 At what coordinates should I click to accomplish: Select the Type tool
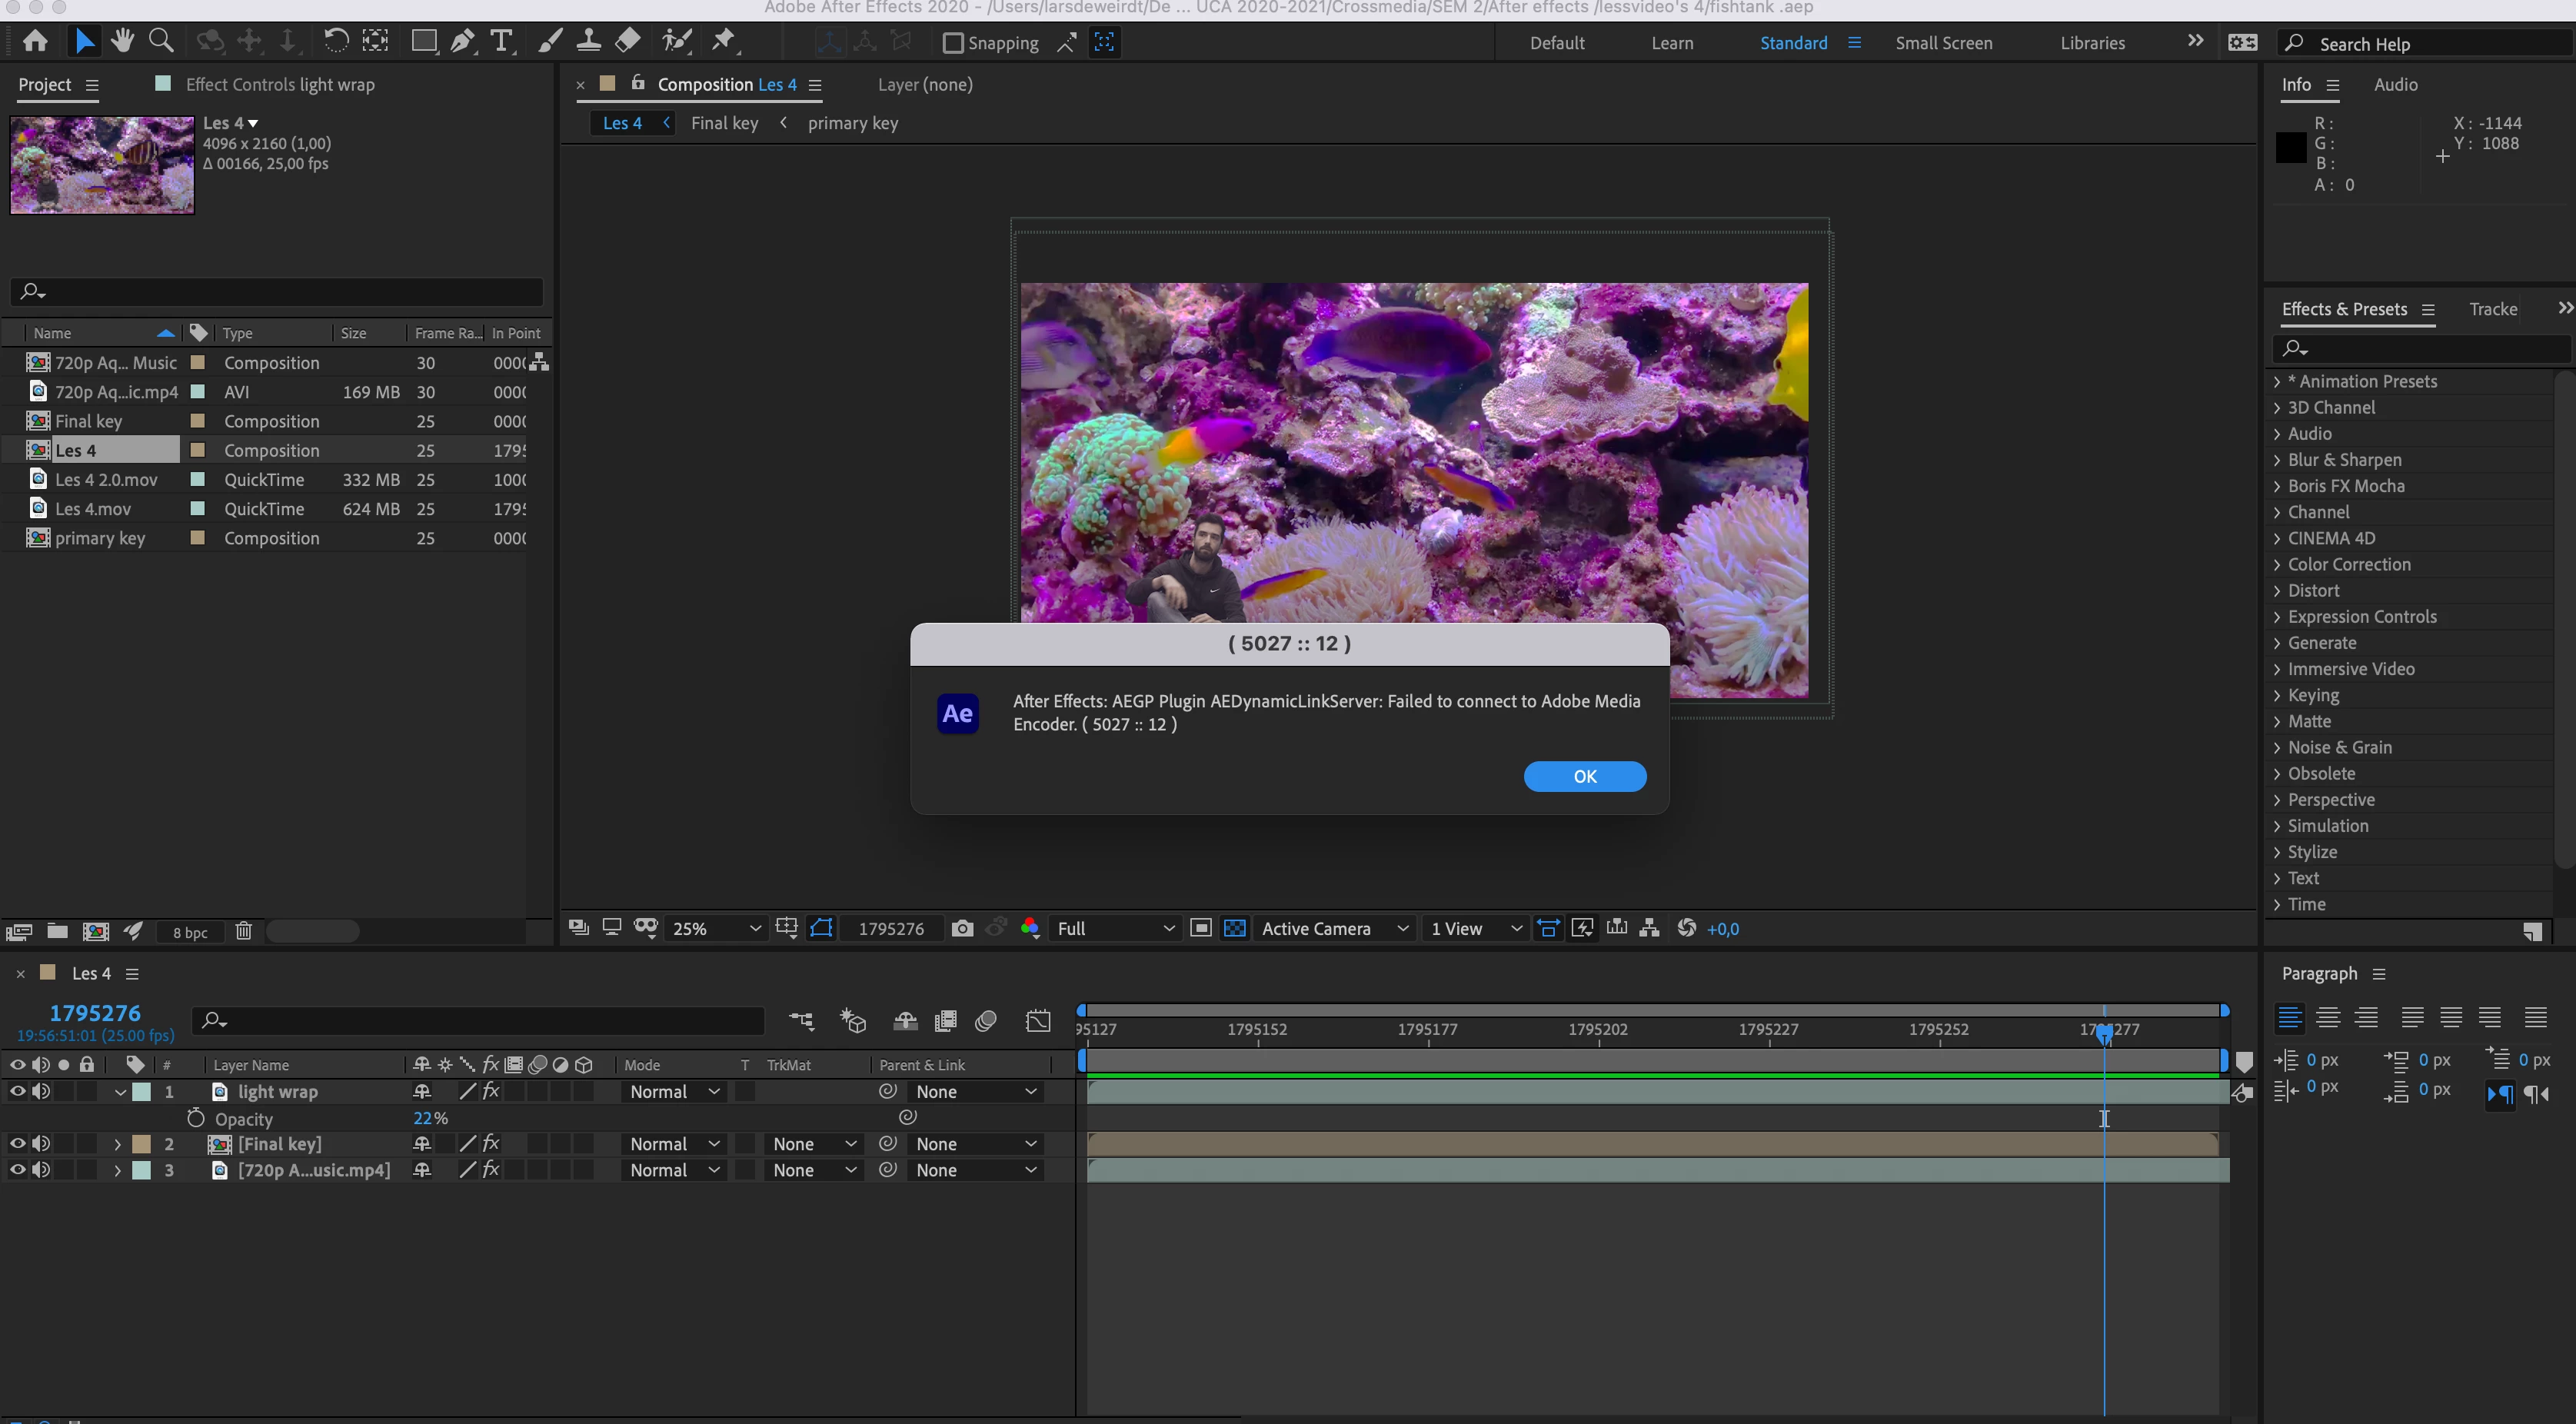501,42
